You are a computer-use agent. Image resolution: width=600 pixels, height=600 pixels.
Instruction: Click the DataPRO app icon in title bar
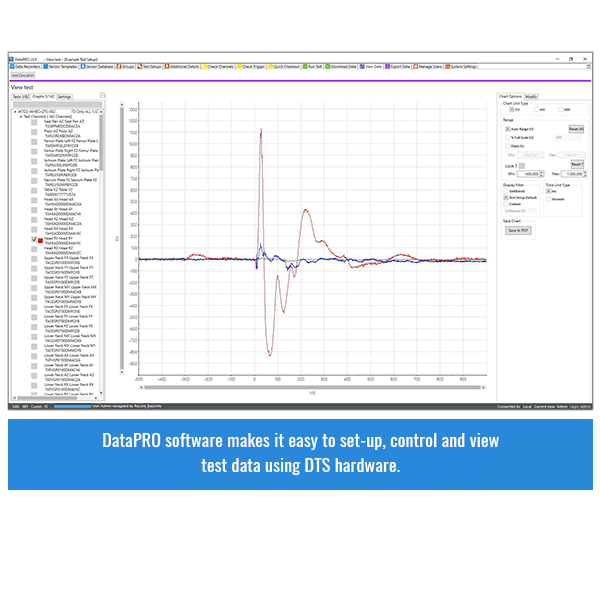(11, 59)
